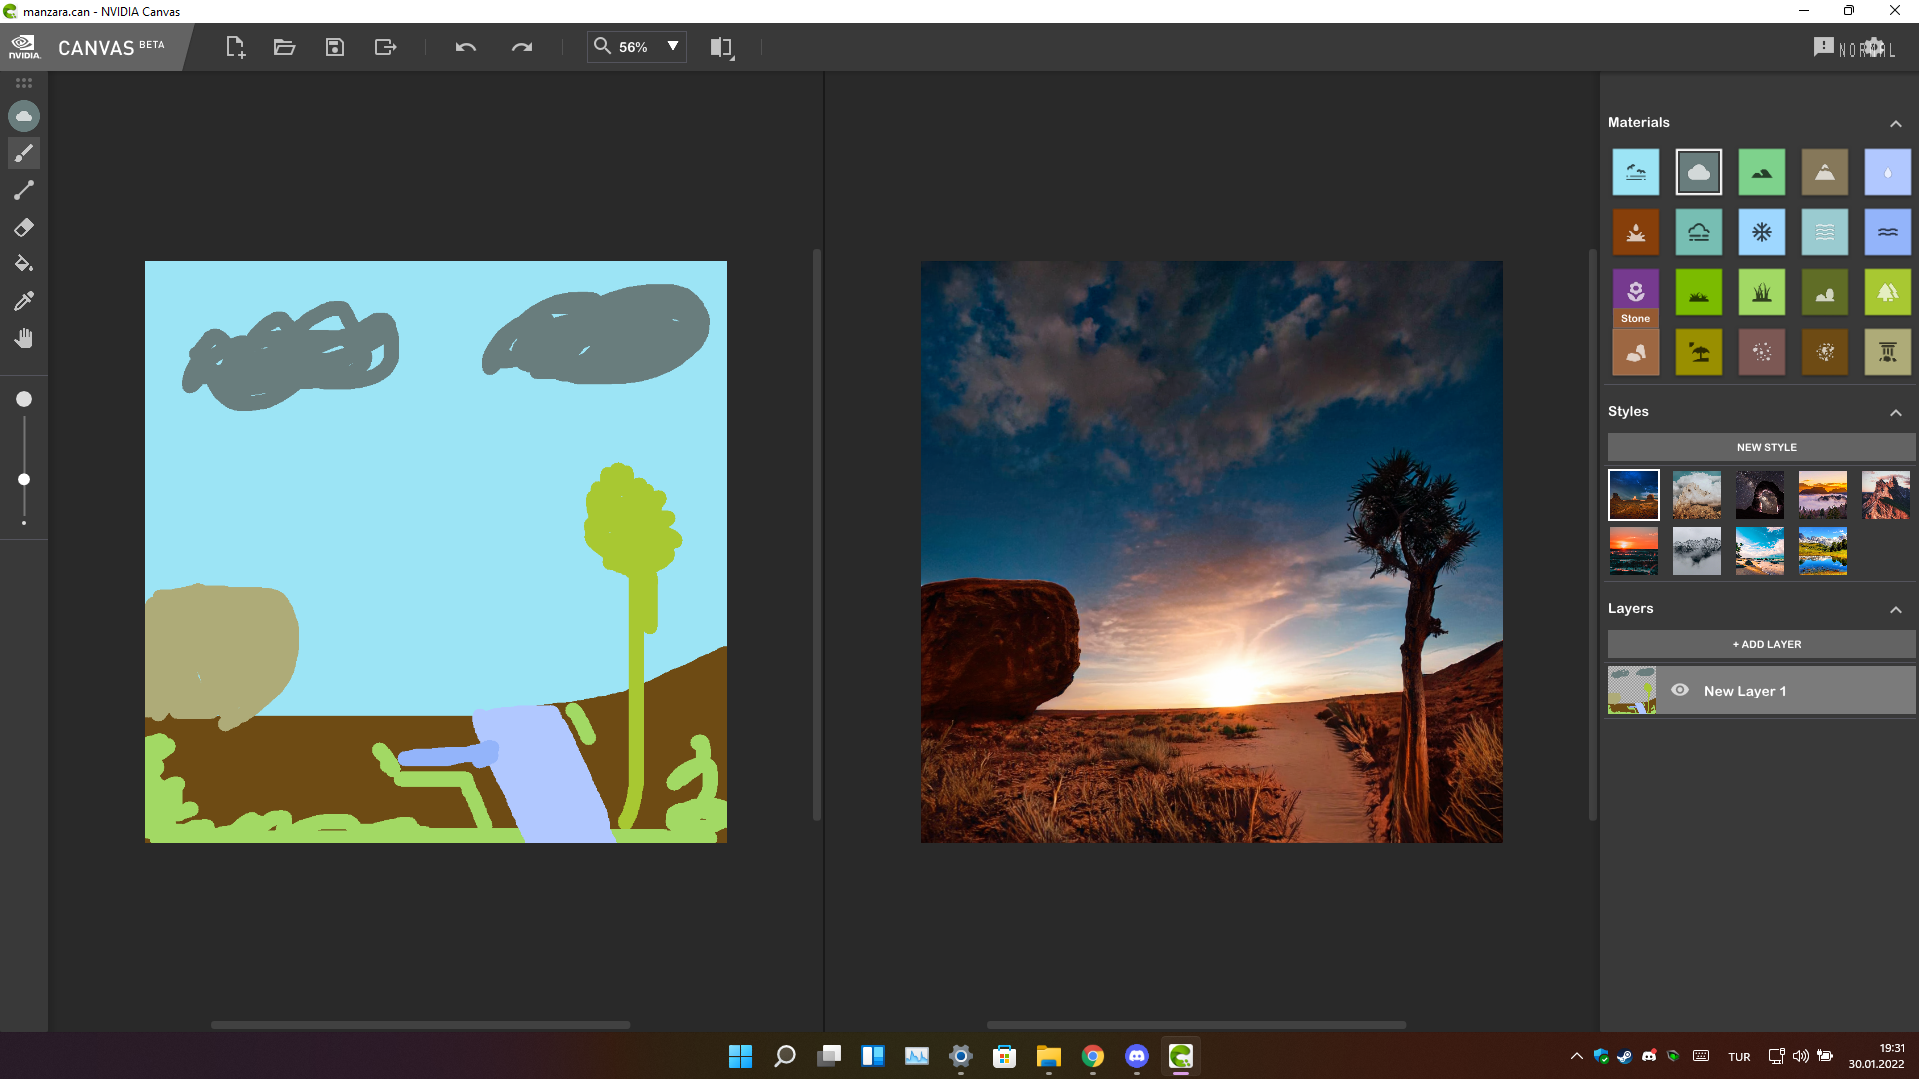
Task: Open Google Chrome from the taskbar
Action: point(1093,1056)
